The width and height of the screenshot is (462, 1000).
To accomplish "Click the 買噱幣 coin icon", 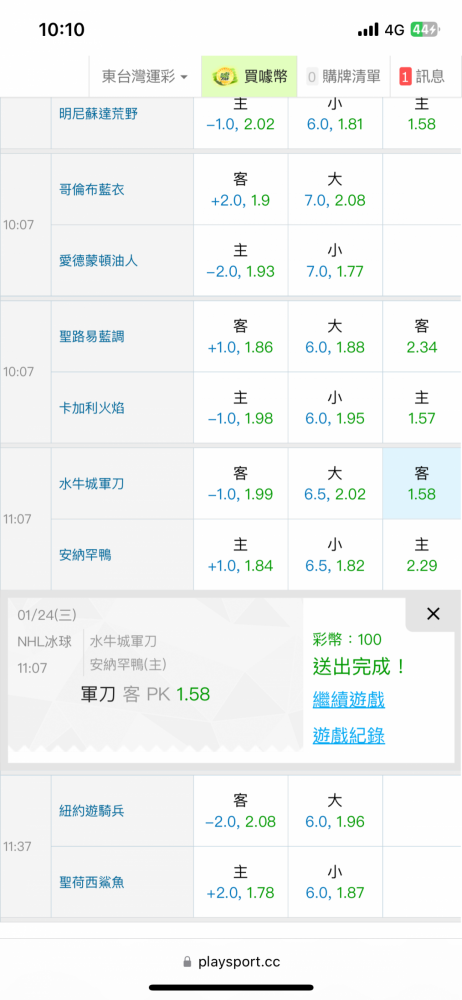I will click(x=223, y=77).
